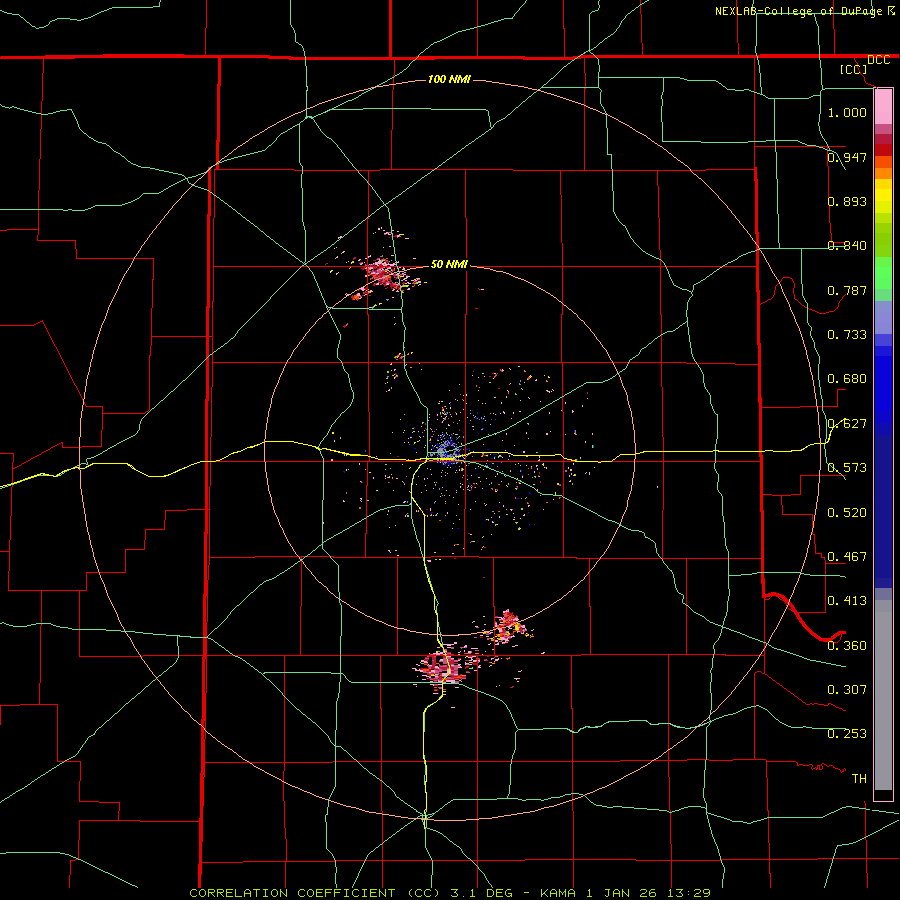This screenshot has width=900, height=900.
Task: Click the TH threshold label in legend
Action: [x=859, y=779]
